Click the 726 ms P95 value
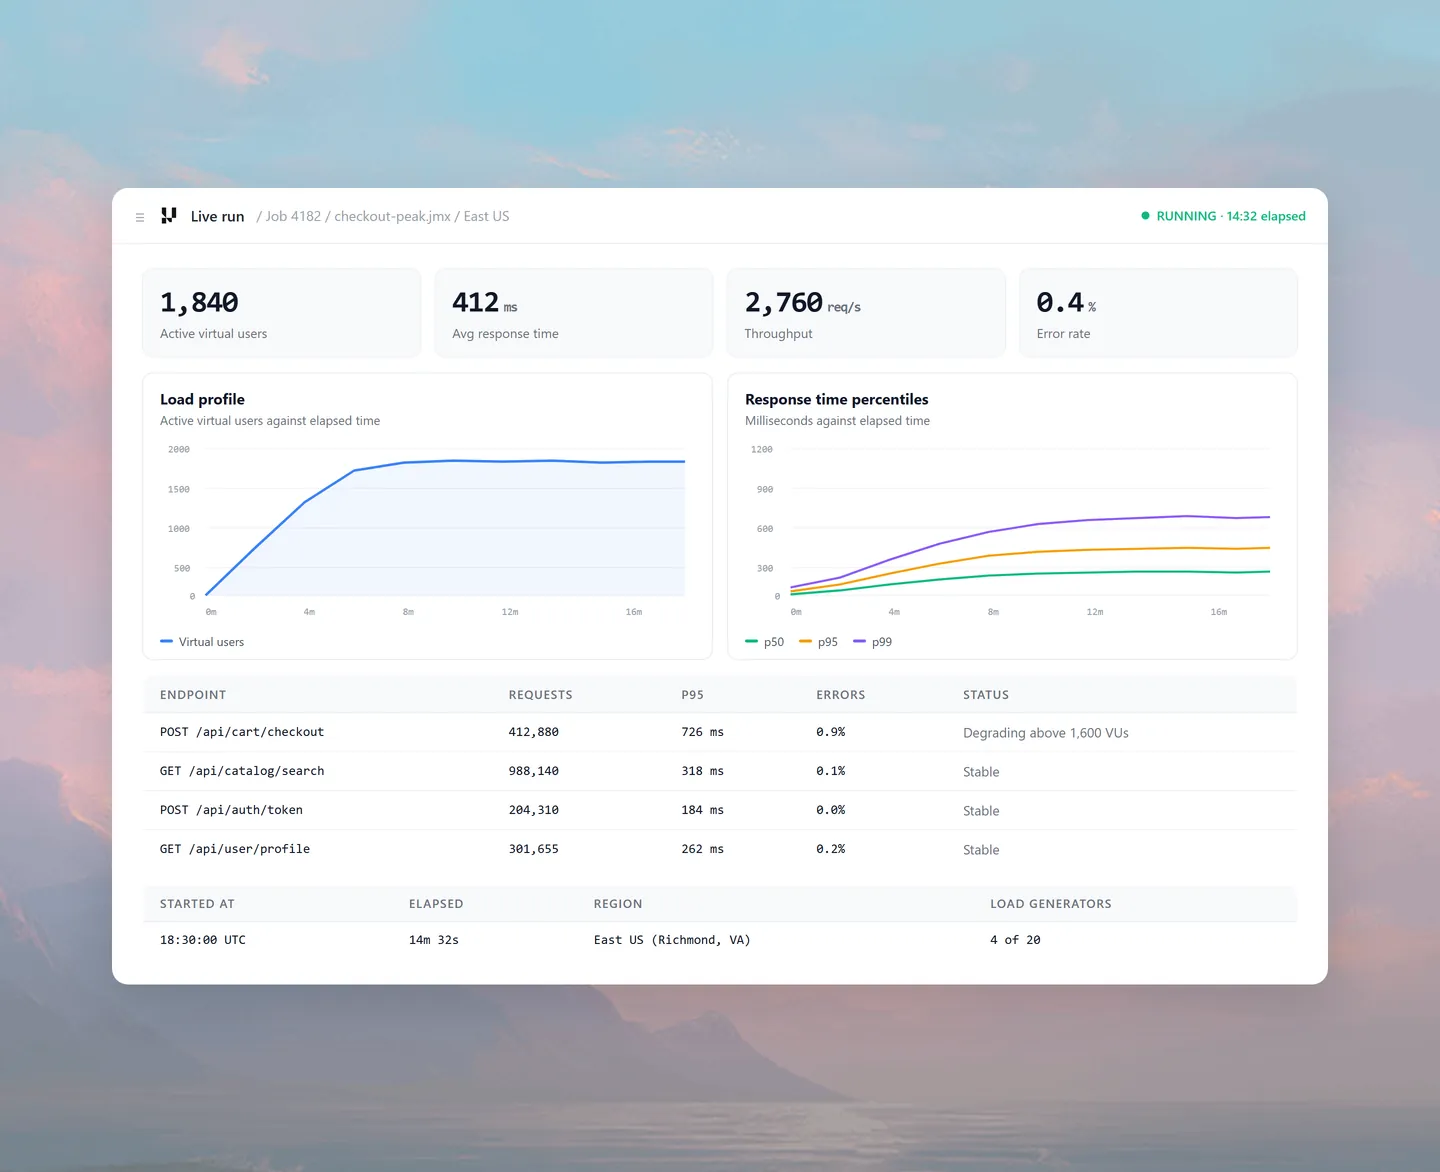1440x1172 pixels. point(703,732)
